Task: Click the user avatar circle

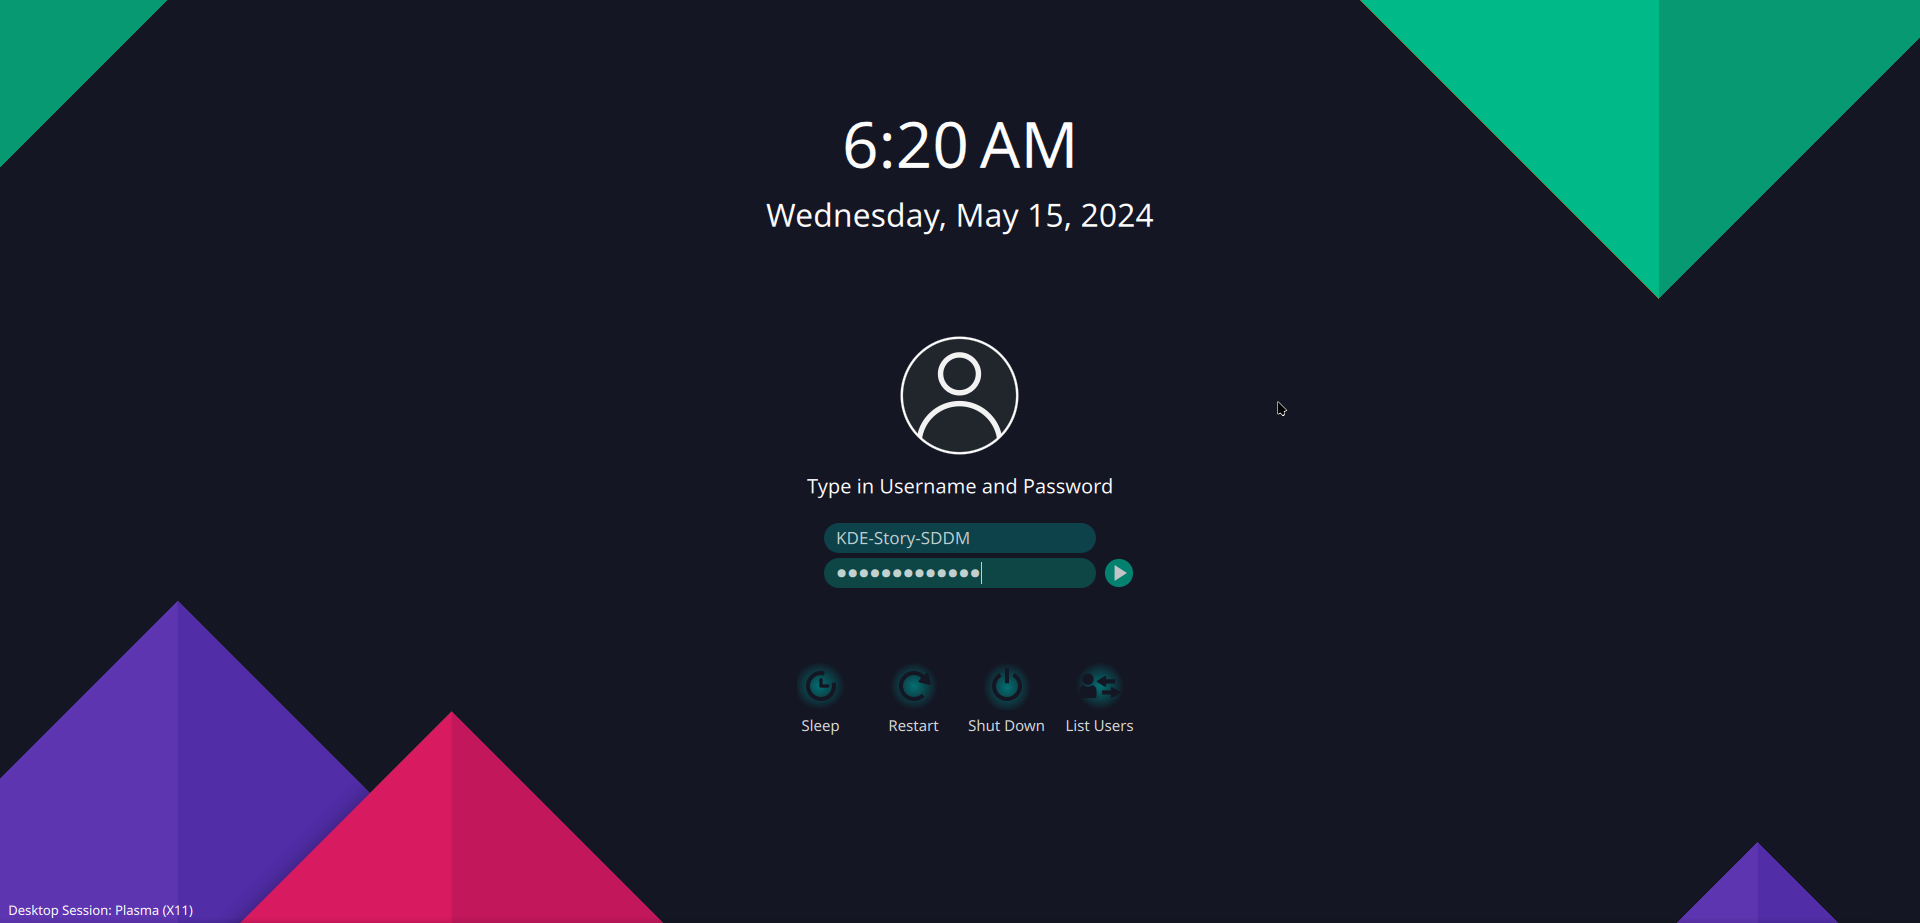Action: coord(959,395)
